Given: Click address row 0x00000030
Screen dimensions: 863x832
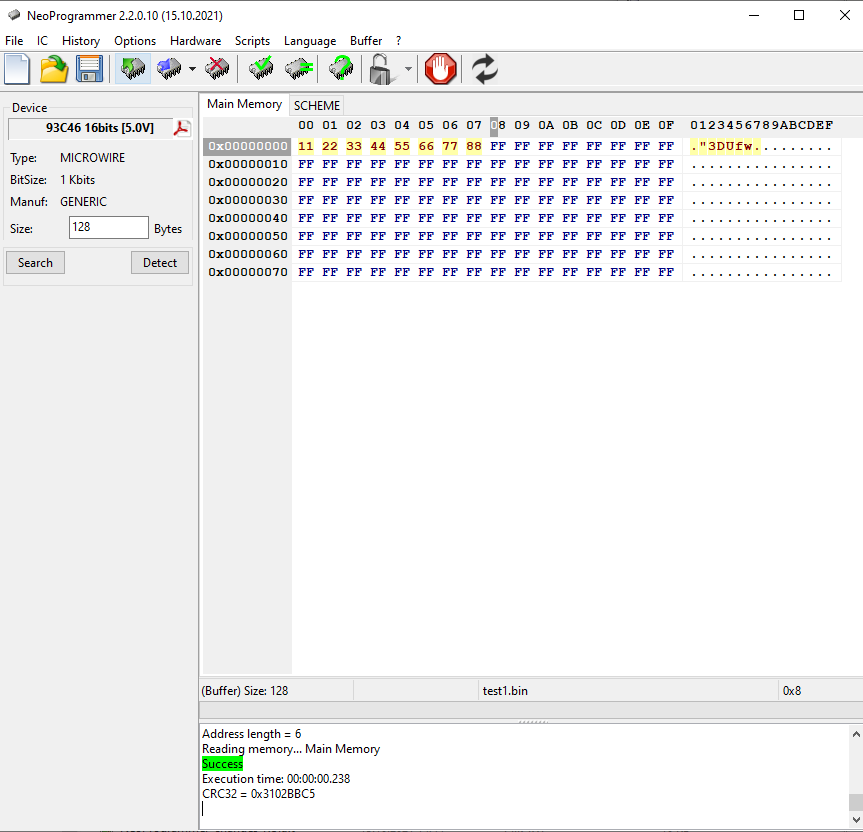Looking at the screenshot, I should 248,200.
